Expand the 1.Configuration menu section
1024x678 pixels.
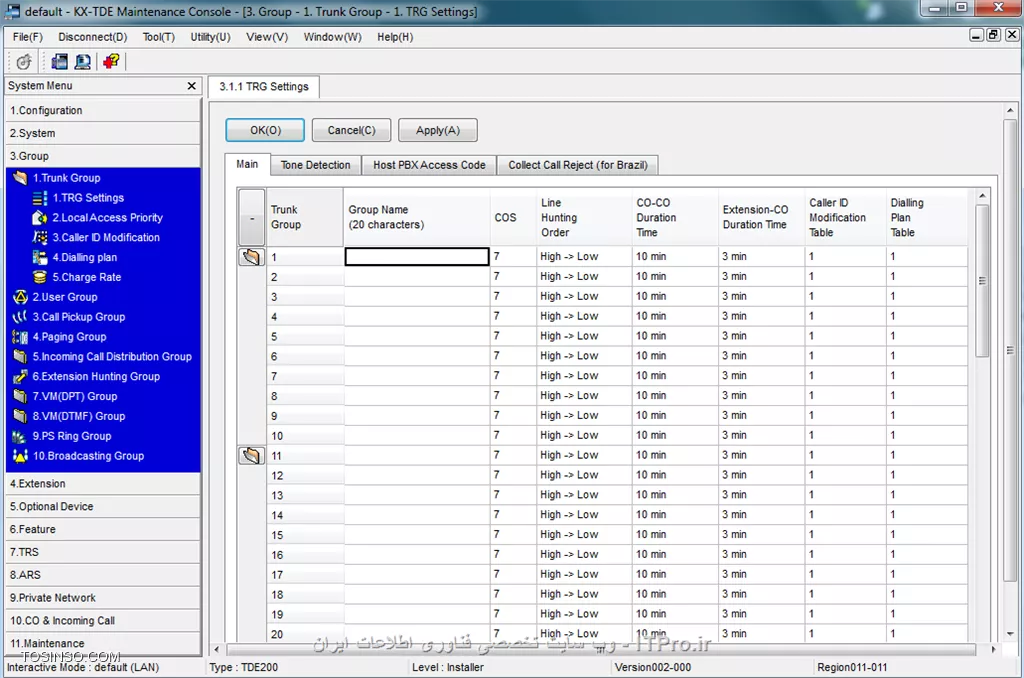(103, 110)
